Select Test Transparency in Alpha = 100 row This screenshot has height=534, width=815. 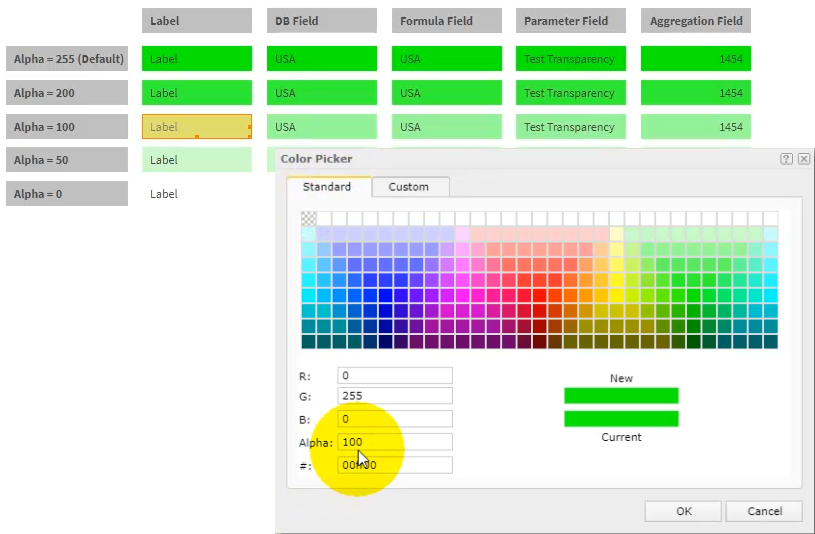coord(571,127)
